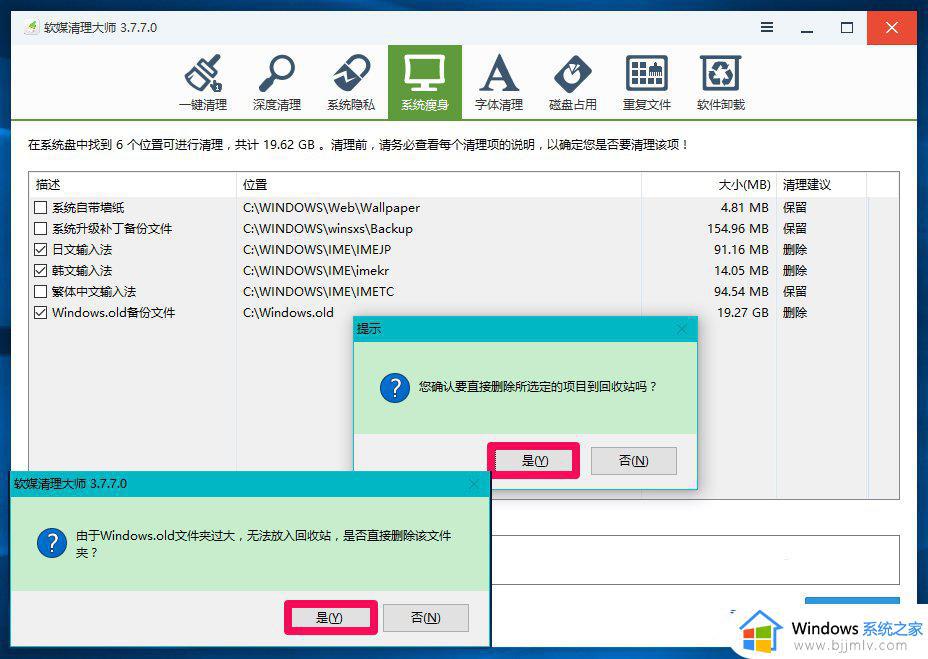
Task: Click the description text box below the list
Action: 695,560
